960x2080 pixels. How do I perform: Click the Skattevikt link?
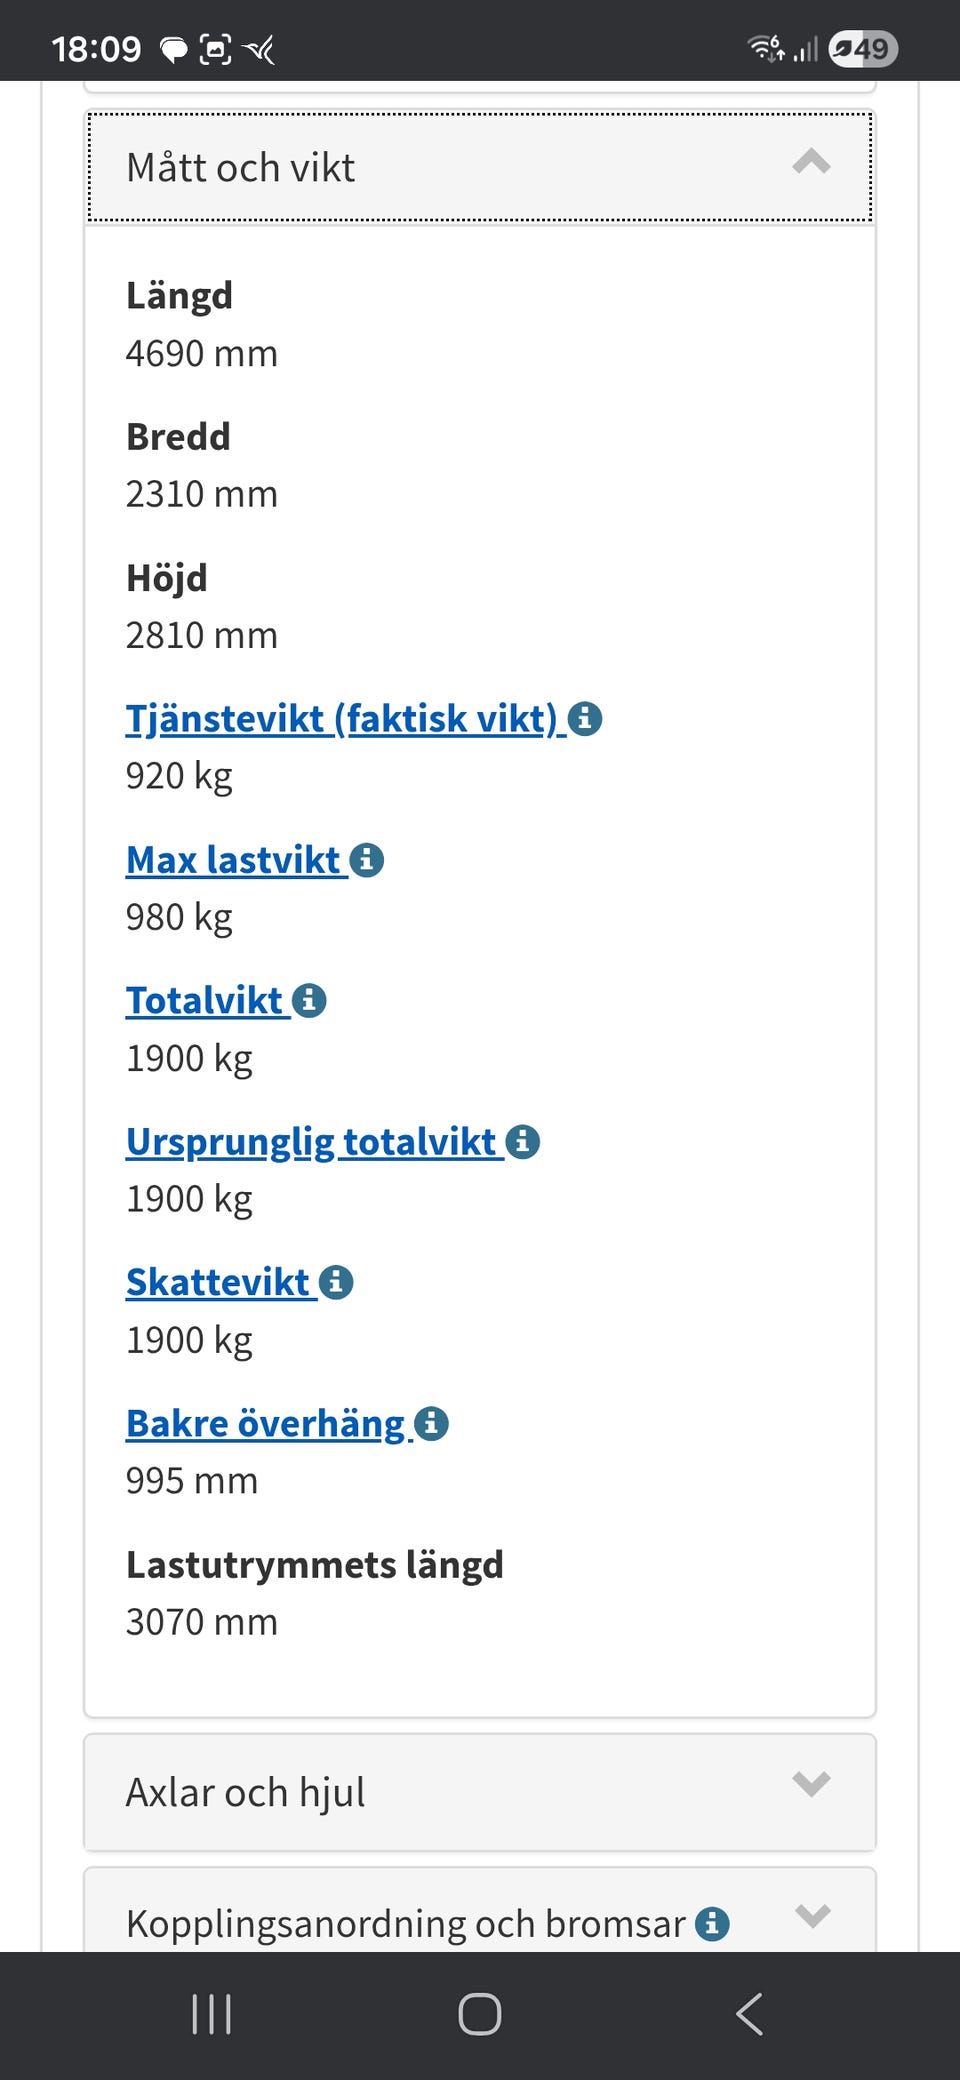coord(218,1283)
